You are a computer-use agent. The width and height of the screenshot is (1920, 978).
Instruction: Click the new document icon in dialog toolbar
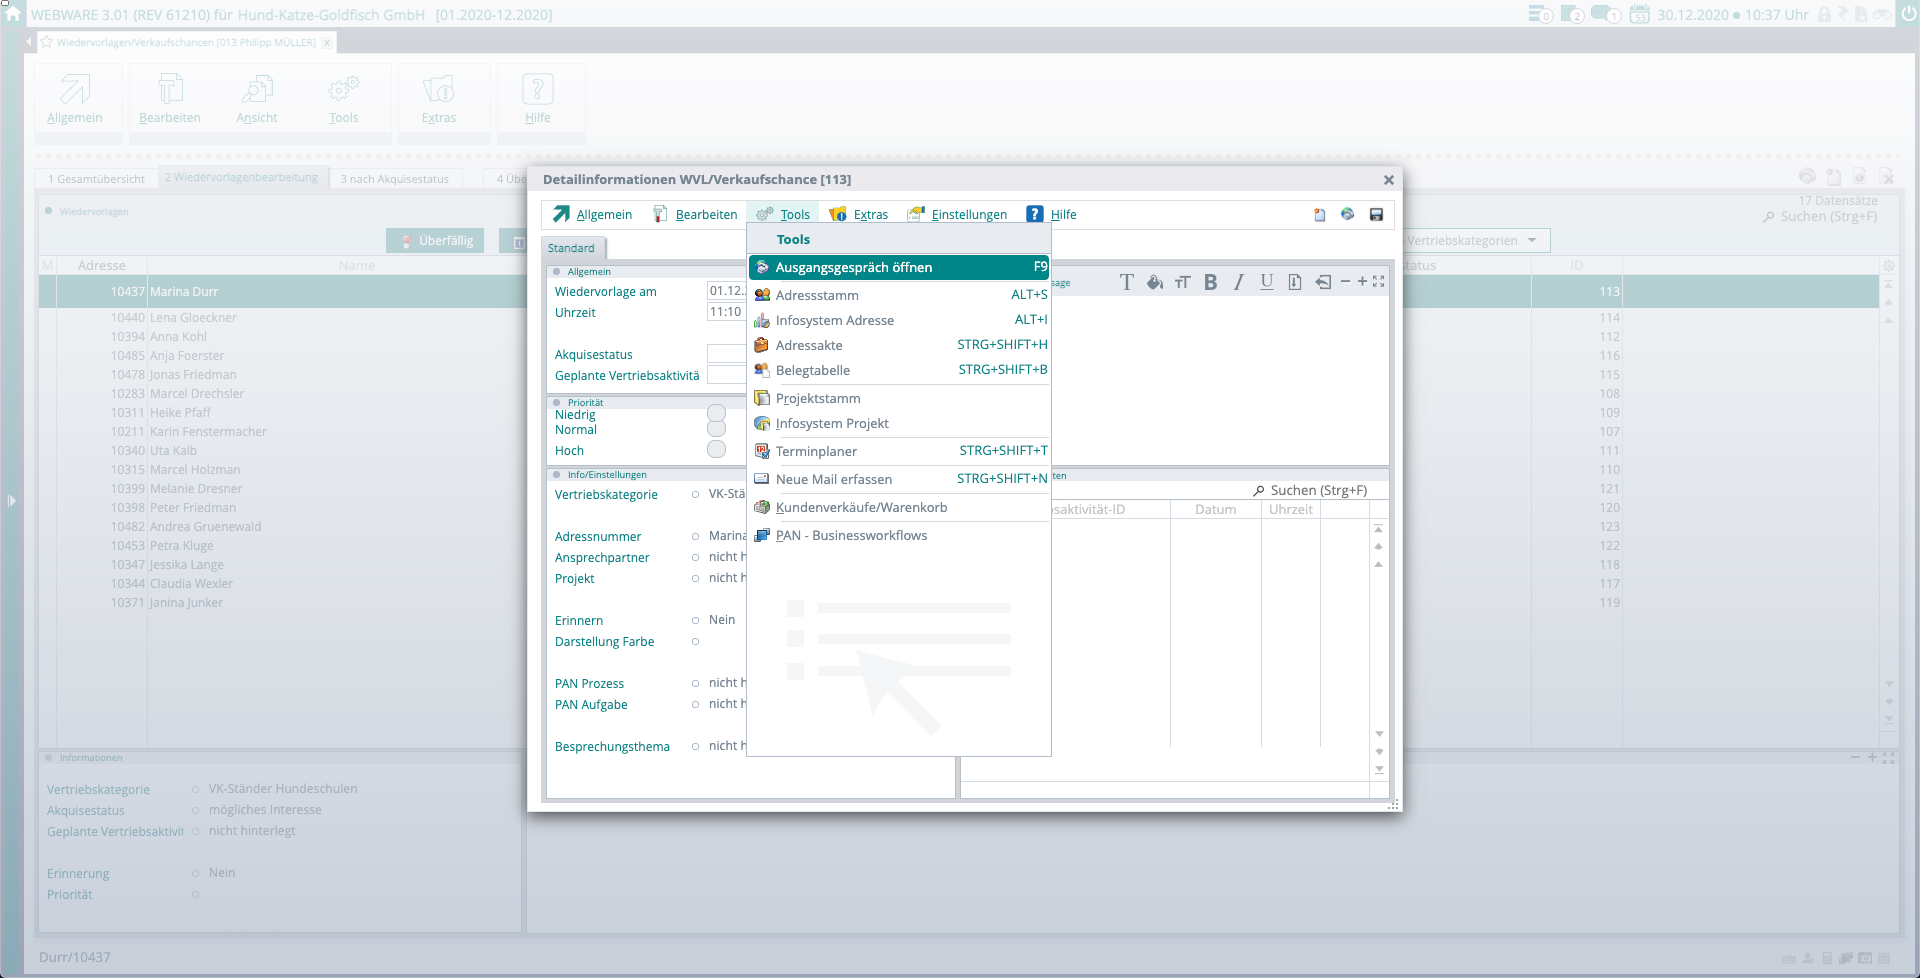pyautogui.click(x=1319, y=215)
